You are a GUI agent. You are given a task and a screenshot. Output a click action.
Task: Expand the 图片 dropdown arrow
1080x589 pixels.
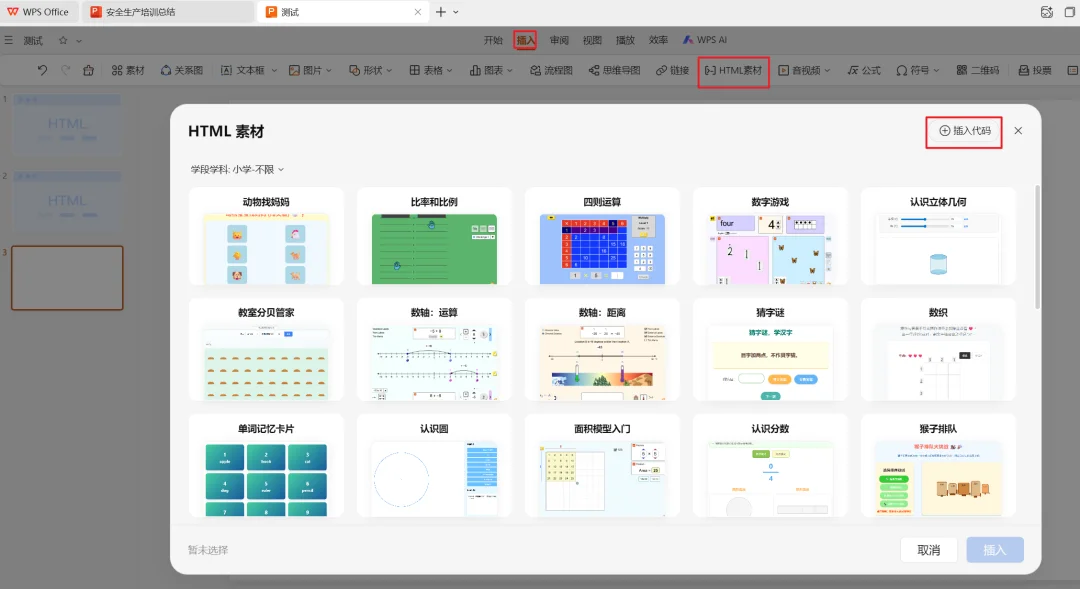(x=329, y=71)
